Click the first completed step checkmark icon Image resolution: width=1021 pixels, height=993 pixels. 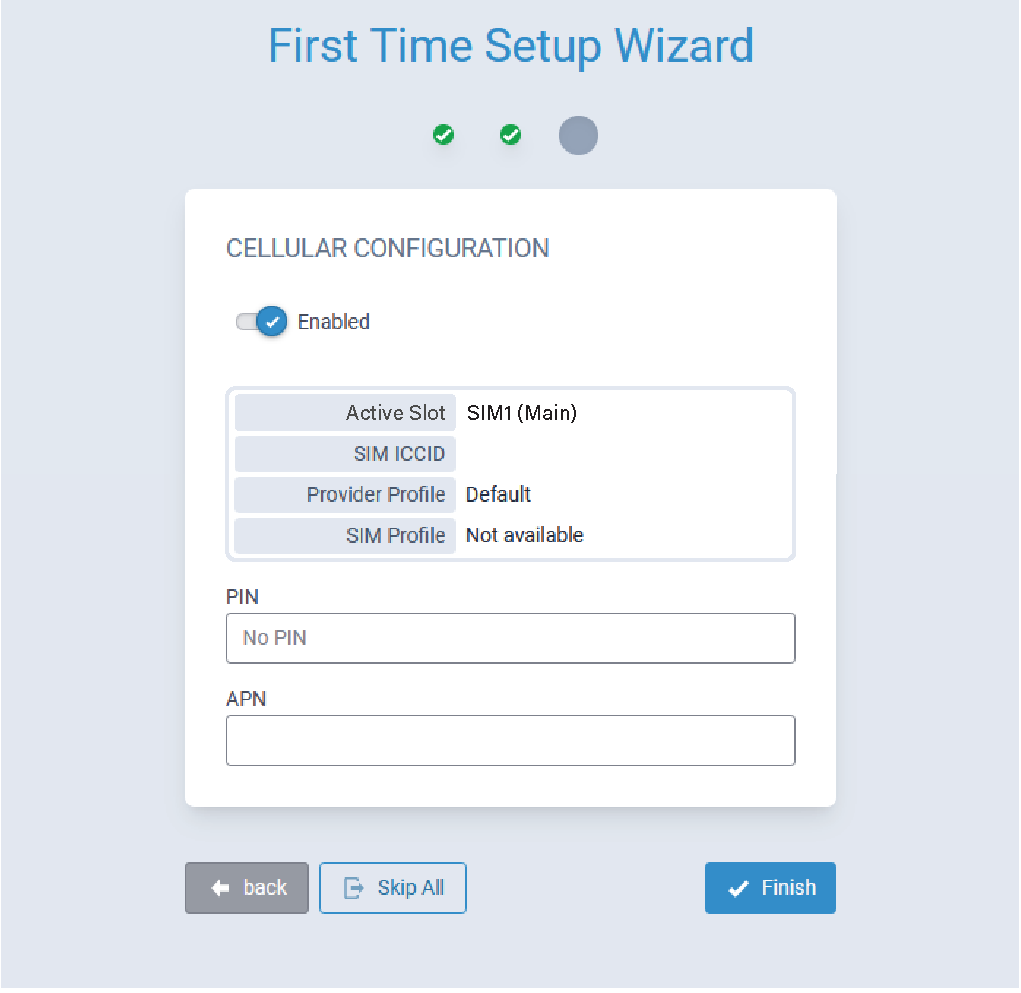click(x=443, y=135)
